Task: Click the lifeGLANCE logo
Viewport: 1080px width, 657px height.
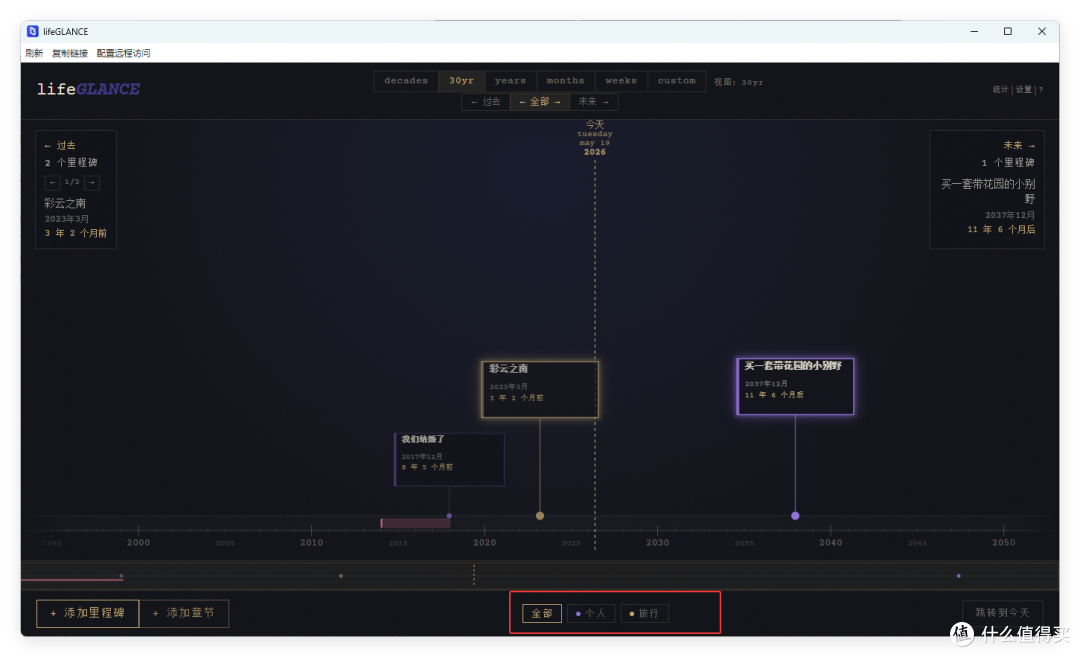Action: [x=88, y=89]
